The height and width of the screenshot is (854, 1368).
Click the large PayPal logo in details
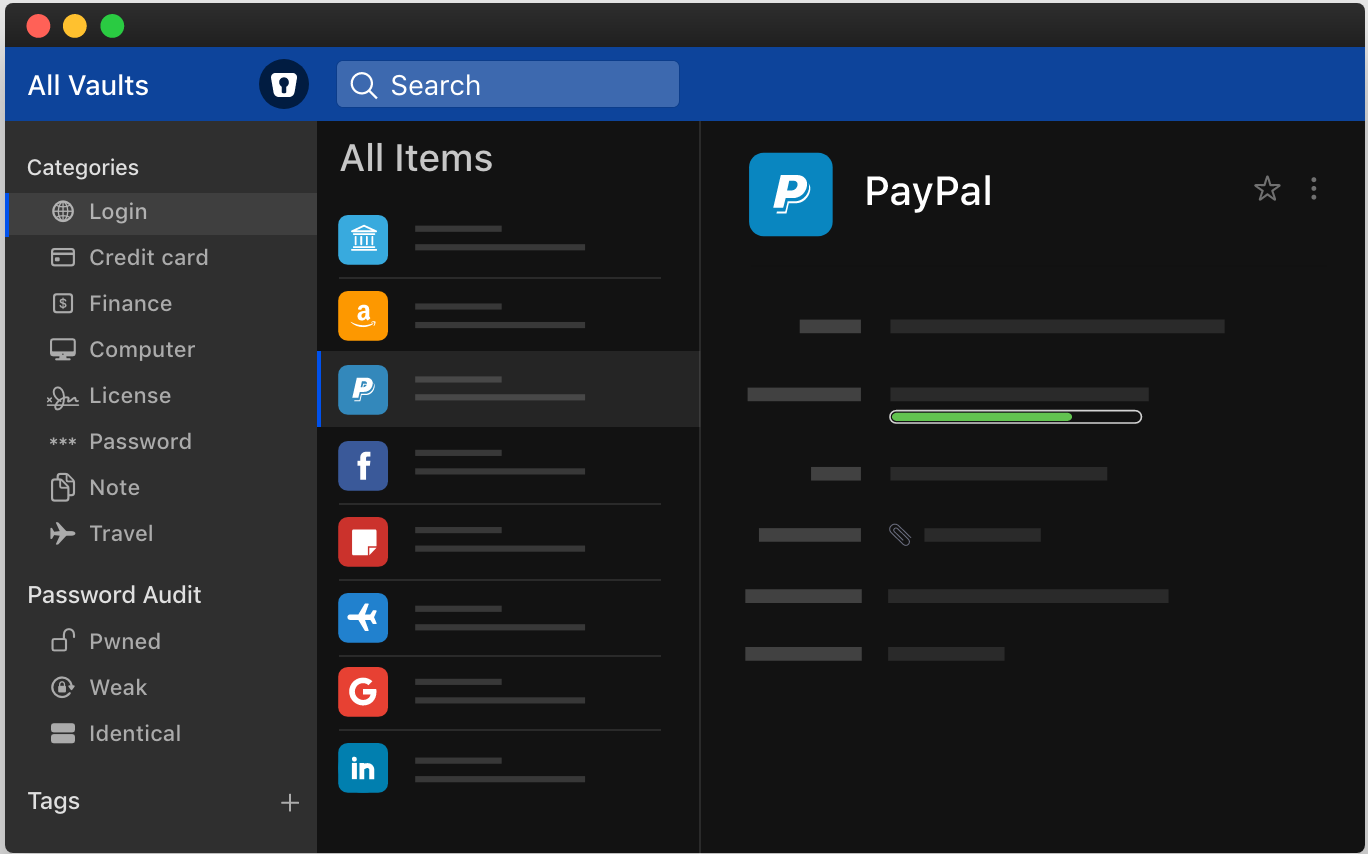tap(791, 194)
